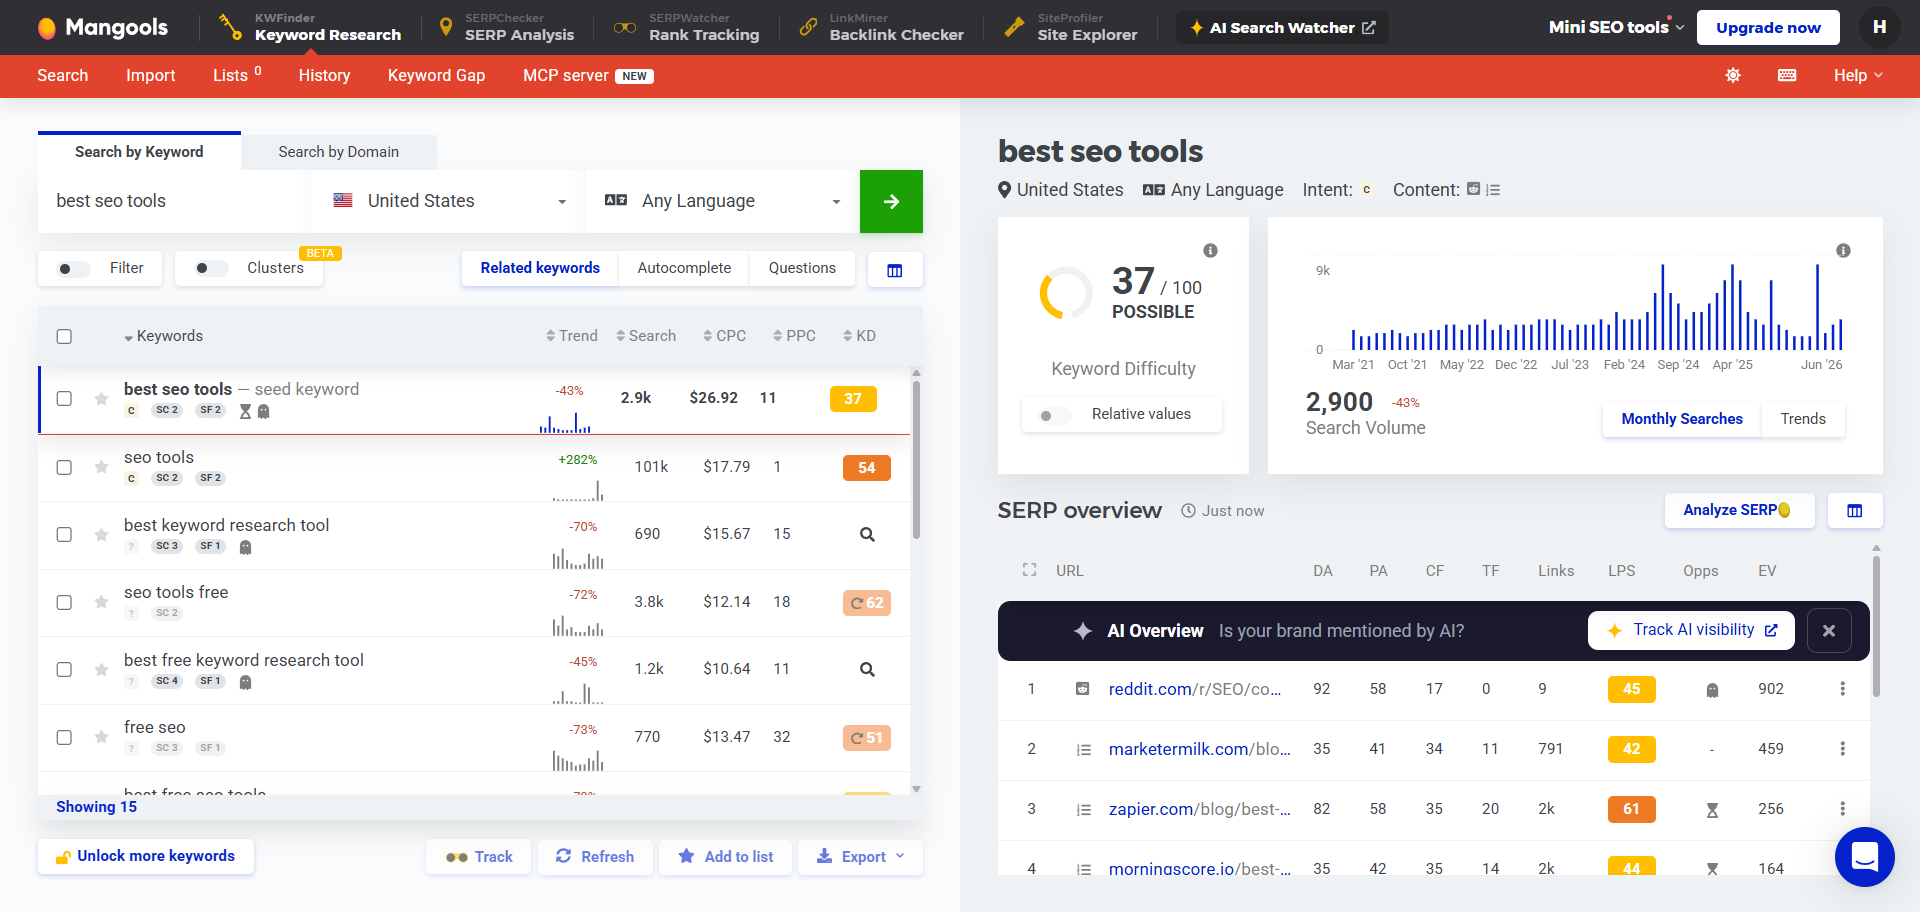Click the KD 54 badge for seo tools
Screen dimensions: 1920x912
[x=867, y=468]
